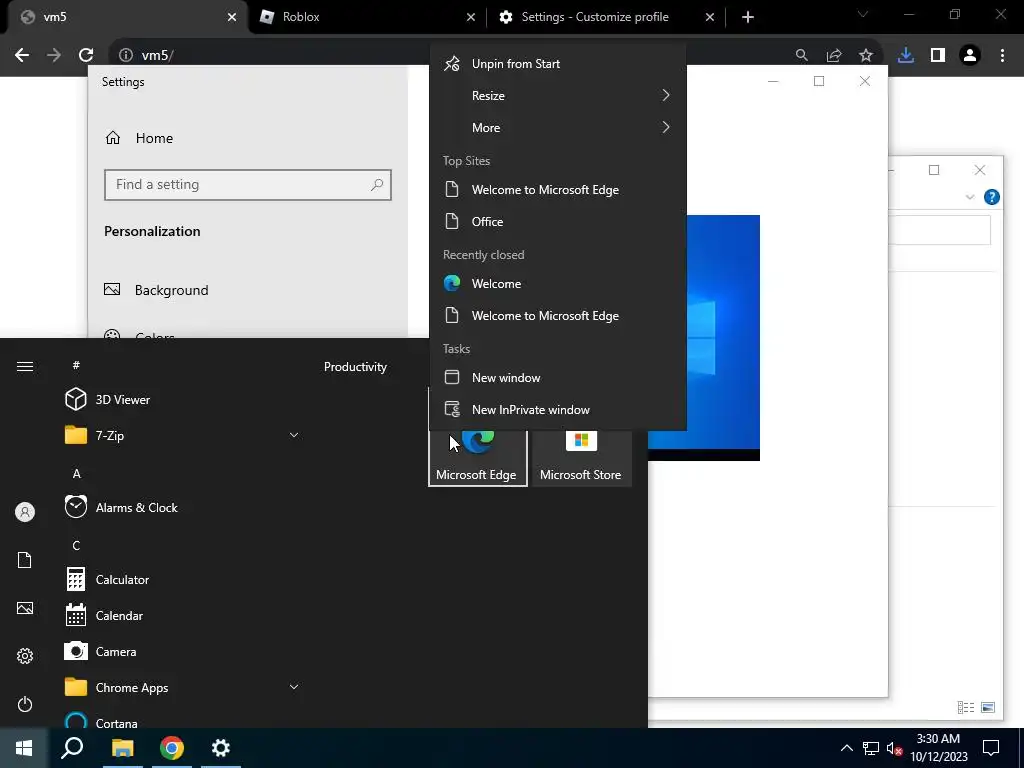Viewport: 1024px width, 768px height.
Task: Open the Microsoft Store tile
Action: point(581,458)
